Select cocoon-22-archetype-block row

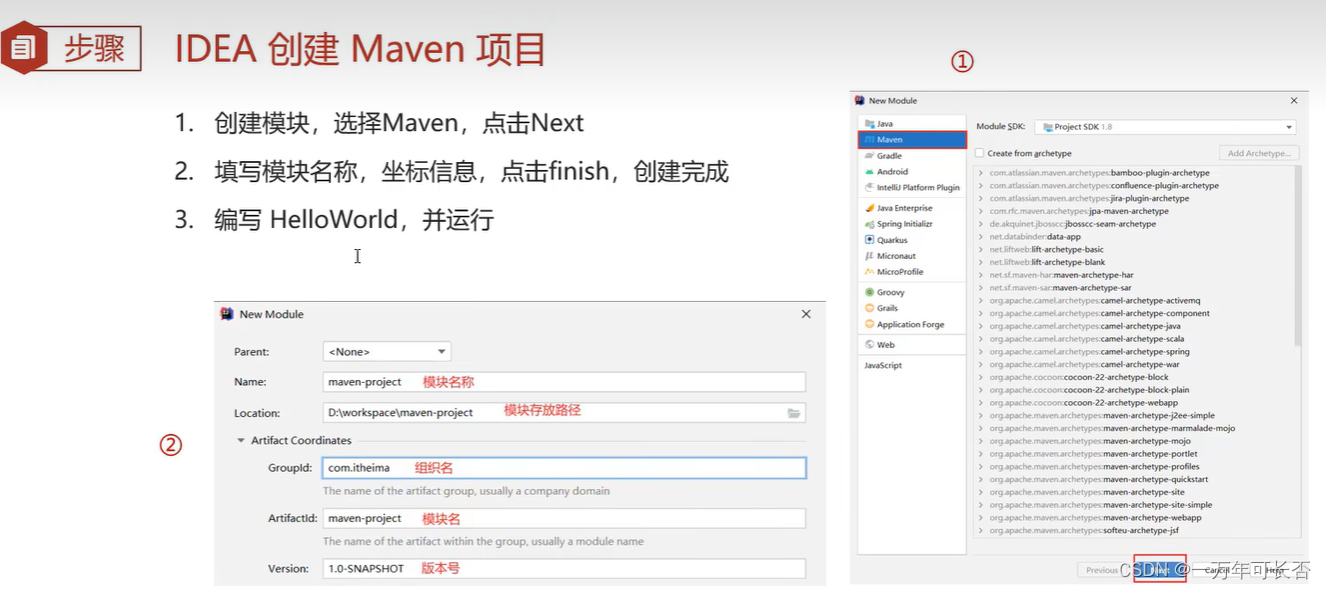click(1134, 377)
